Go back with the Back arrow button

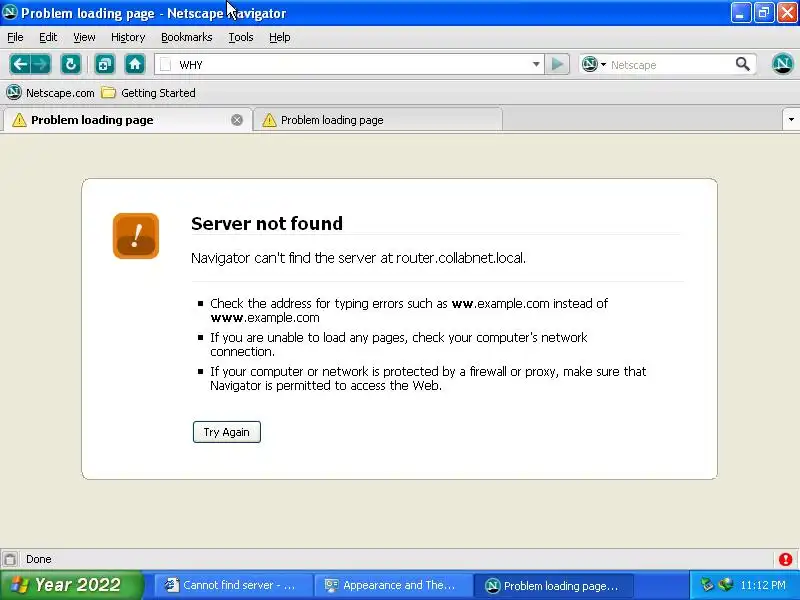(20, 64)
